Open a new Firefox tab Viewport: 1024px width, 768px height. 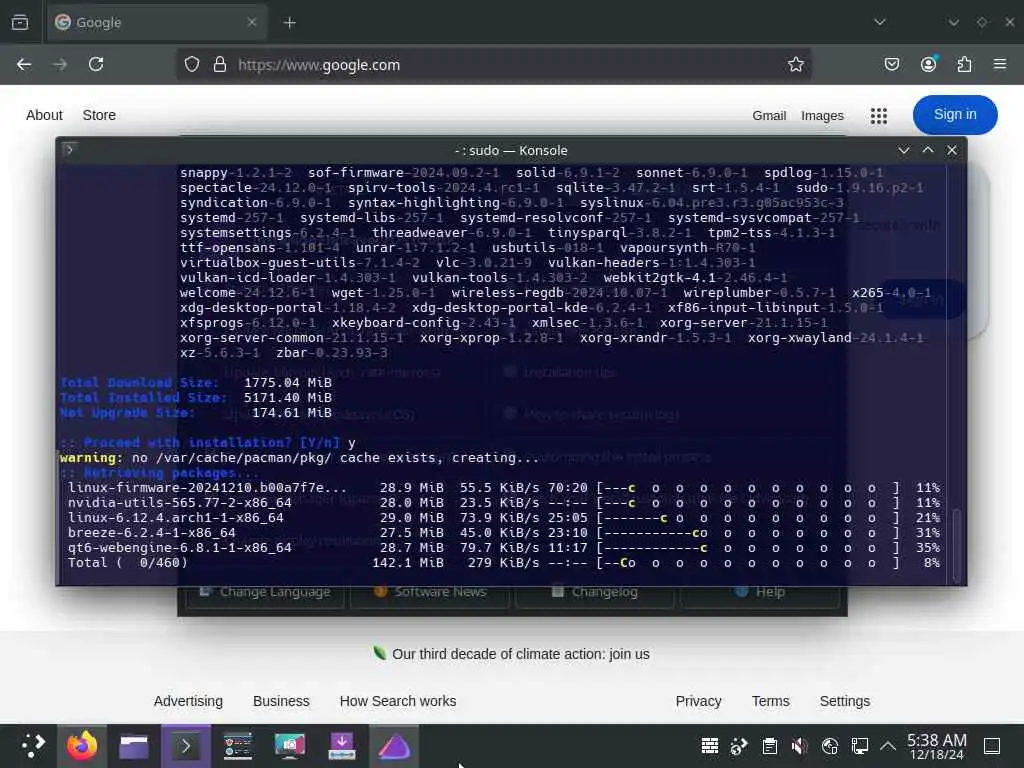click(289, 23)
